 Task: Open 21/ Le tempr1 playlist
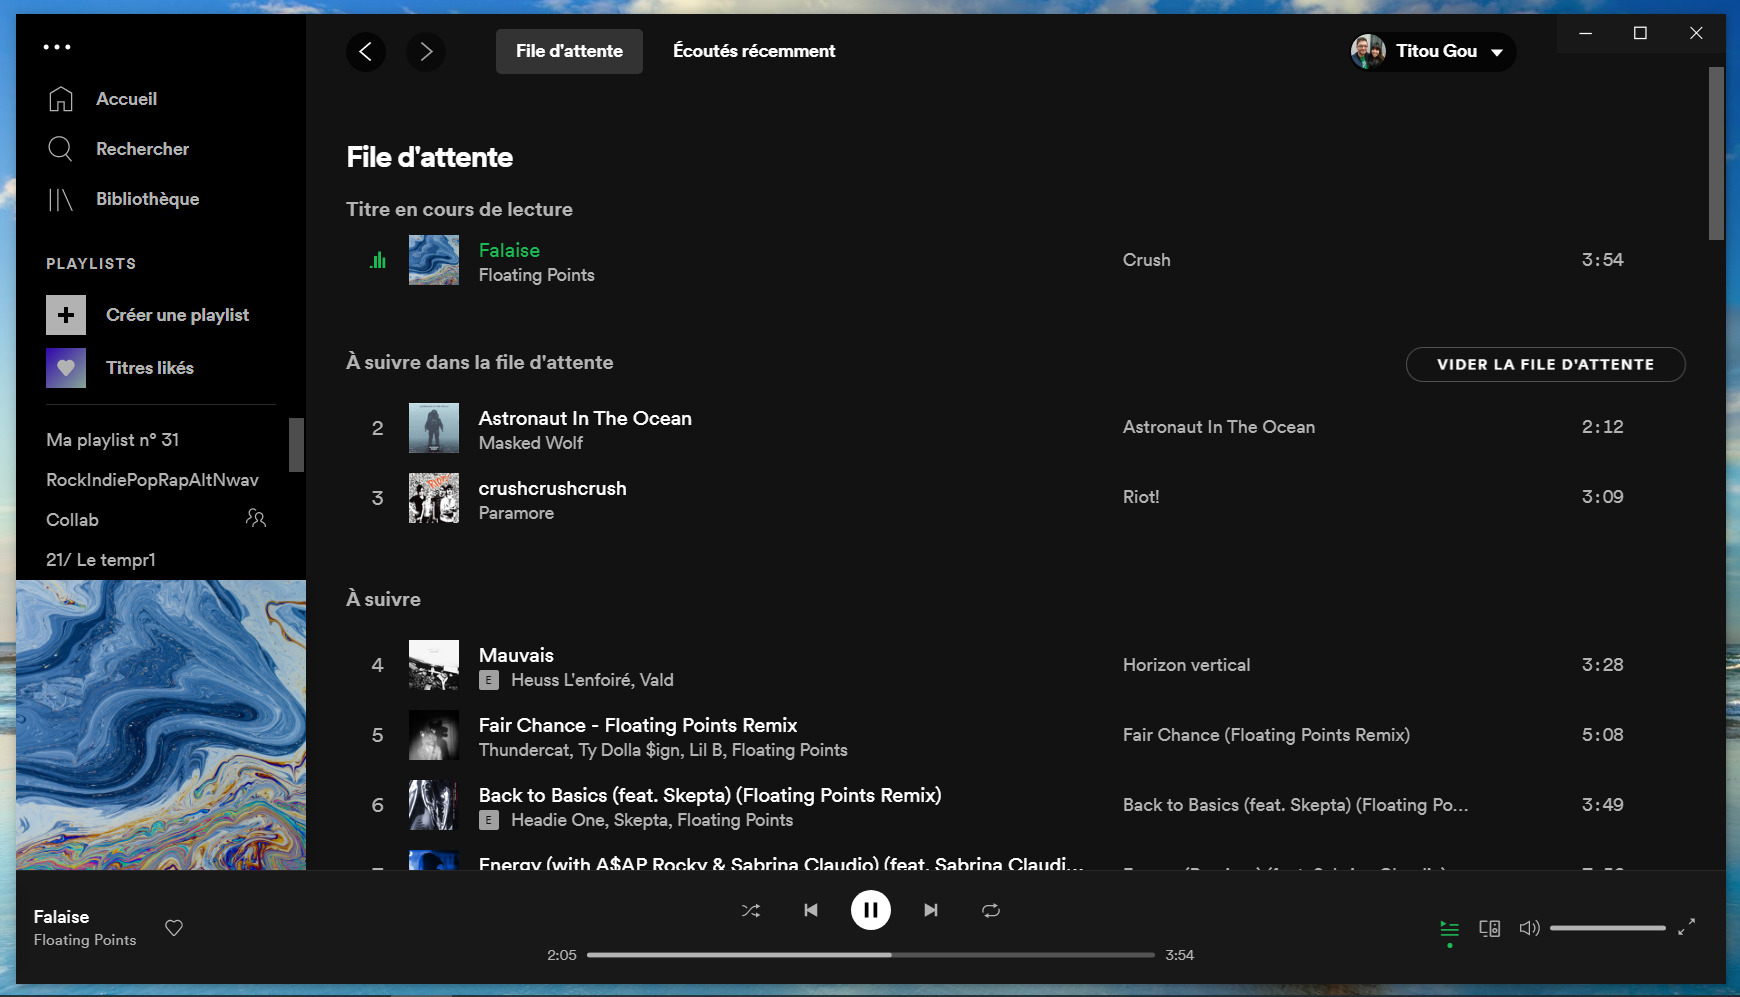(101, 560)
